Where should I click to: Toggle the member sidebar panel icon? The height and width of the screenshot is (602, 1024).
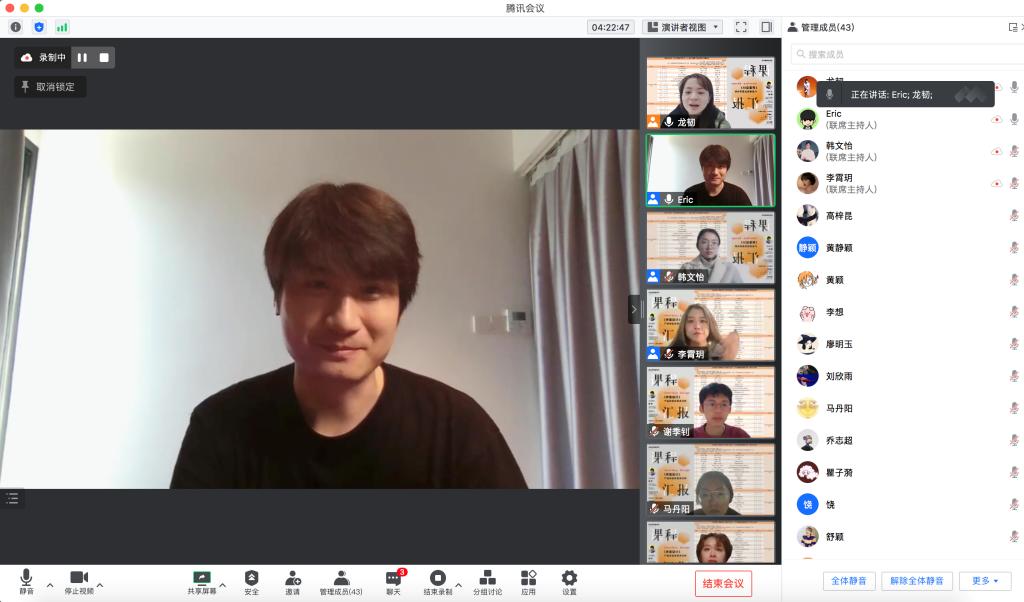pyautogui.click(x=766, y=27)
